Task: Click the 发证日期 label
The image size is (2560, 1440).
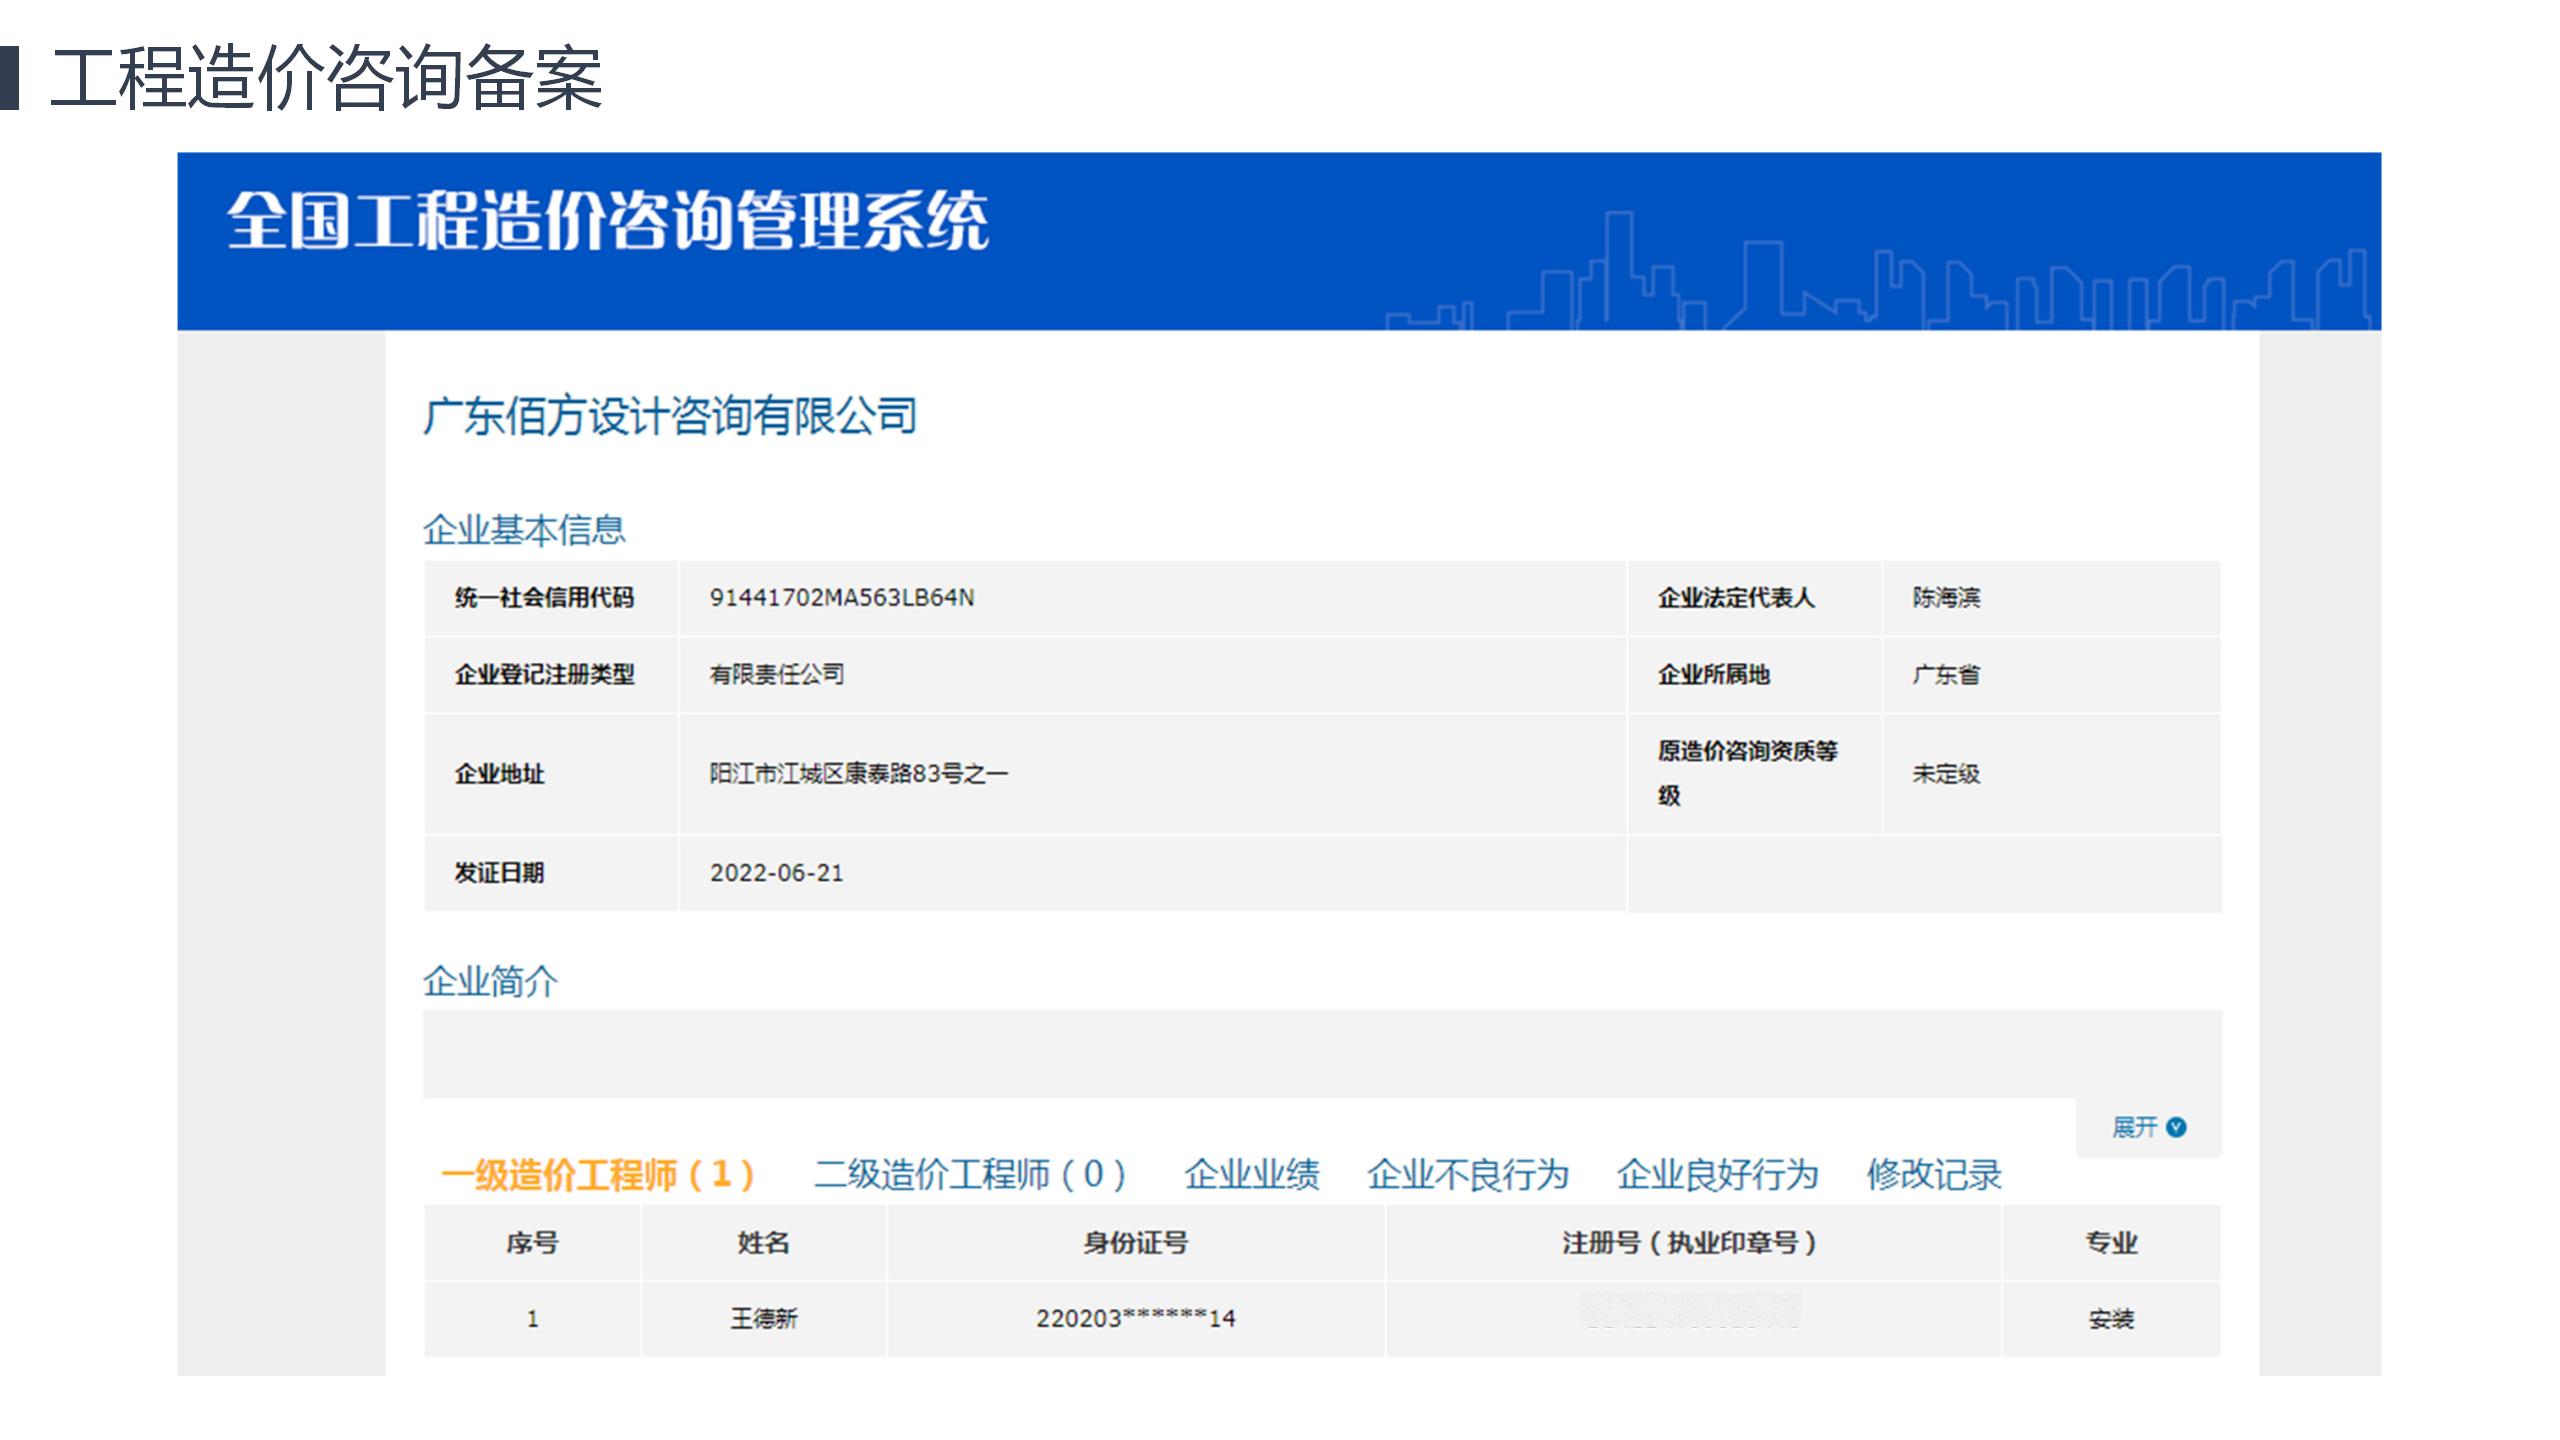Action: (x=500, y=873)
